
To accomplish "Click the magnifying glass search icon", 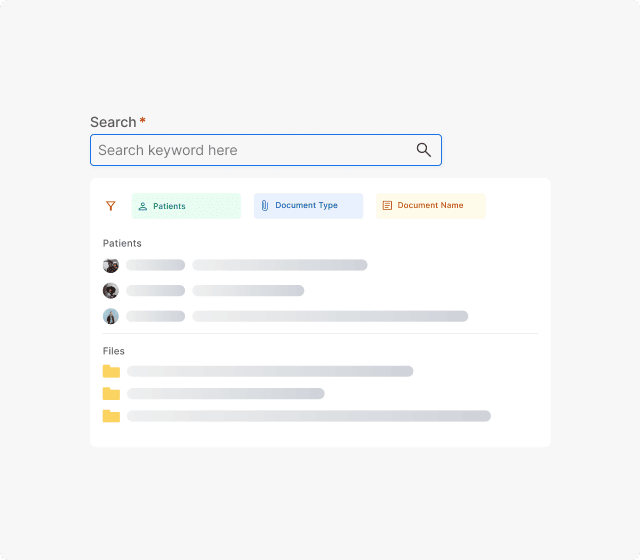I will [424, 150].
